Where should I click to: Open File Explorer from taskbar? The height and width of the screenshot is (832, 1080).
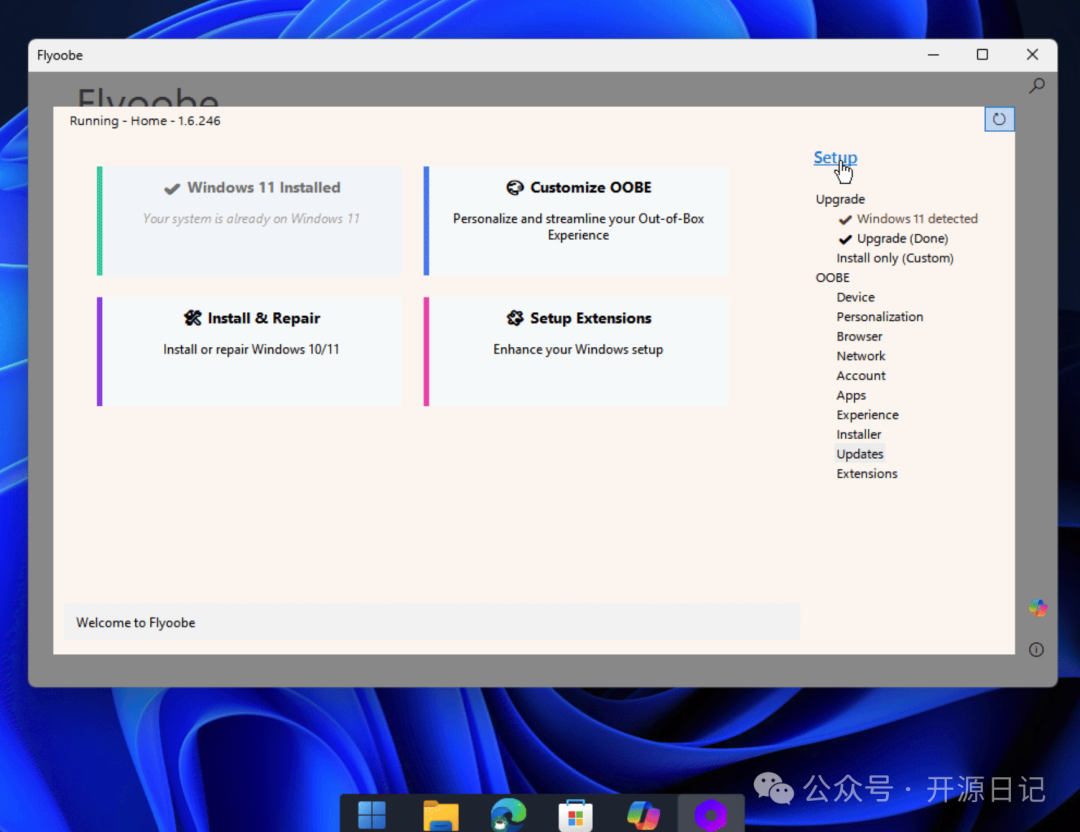click(440, 815)
